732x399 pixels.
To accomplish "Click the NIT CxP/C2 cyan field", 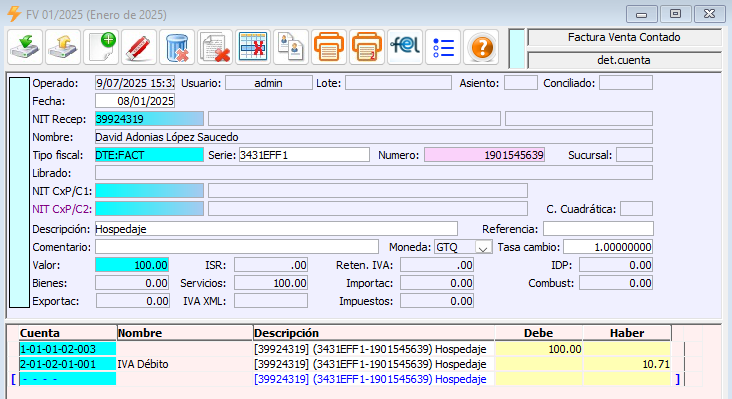I will (x=149, y=209).
